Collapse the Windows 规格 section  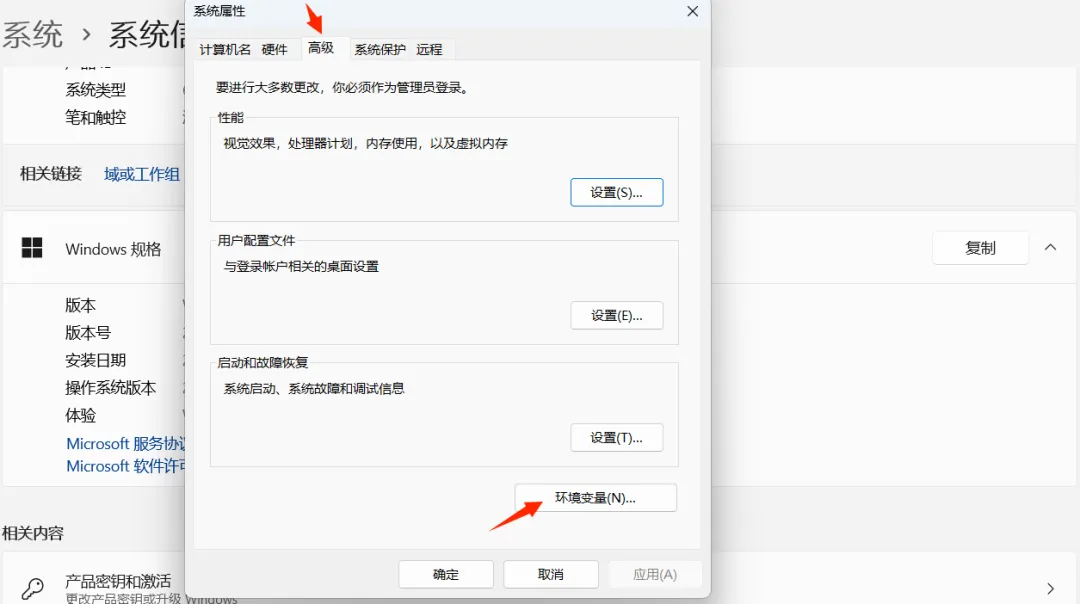[1050, 247]
